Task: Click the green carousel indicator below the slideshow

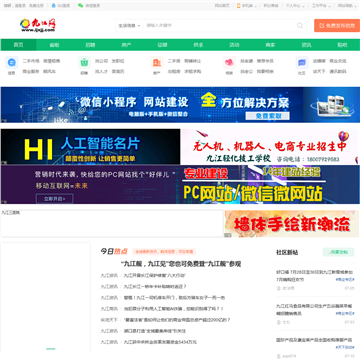Action: [51, 349]
